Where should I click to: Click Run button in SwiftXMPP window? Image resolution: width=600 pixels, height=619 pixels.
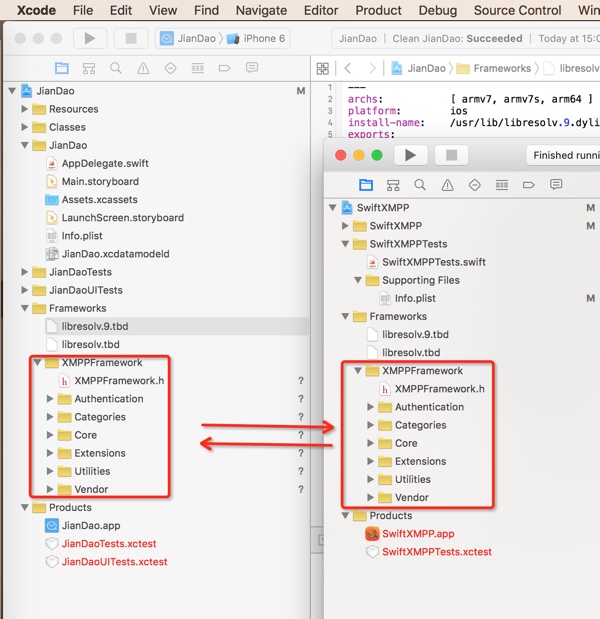(411, 155)
